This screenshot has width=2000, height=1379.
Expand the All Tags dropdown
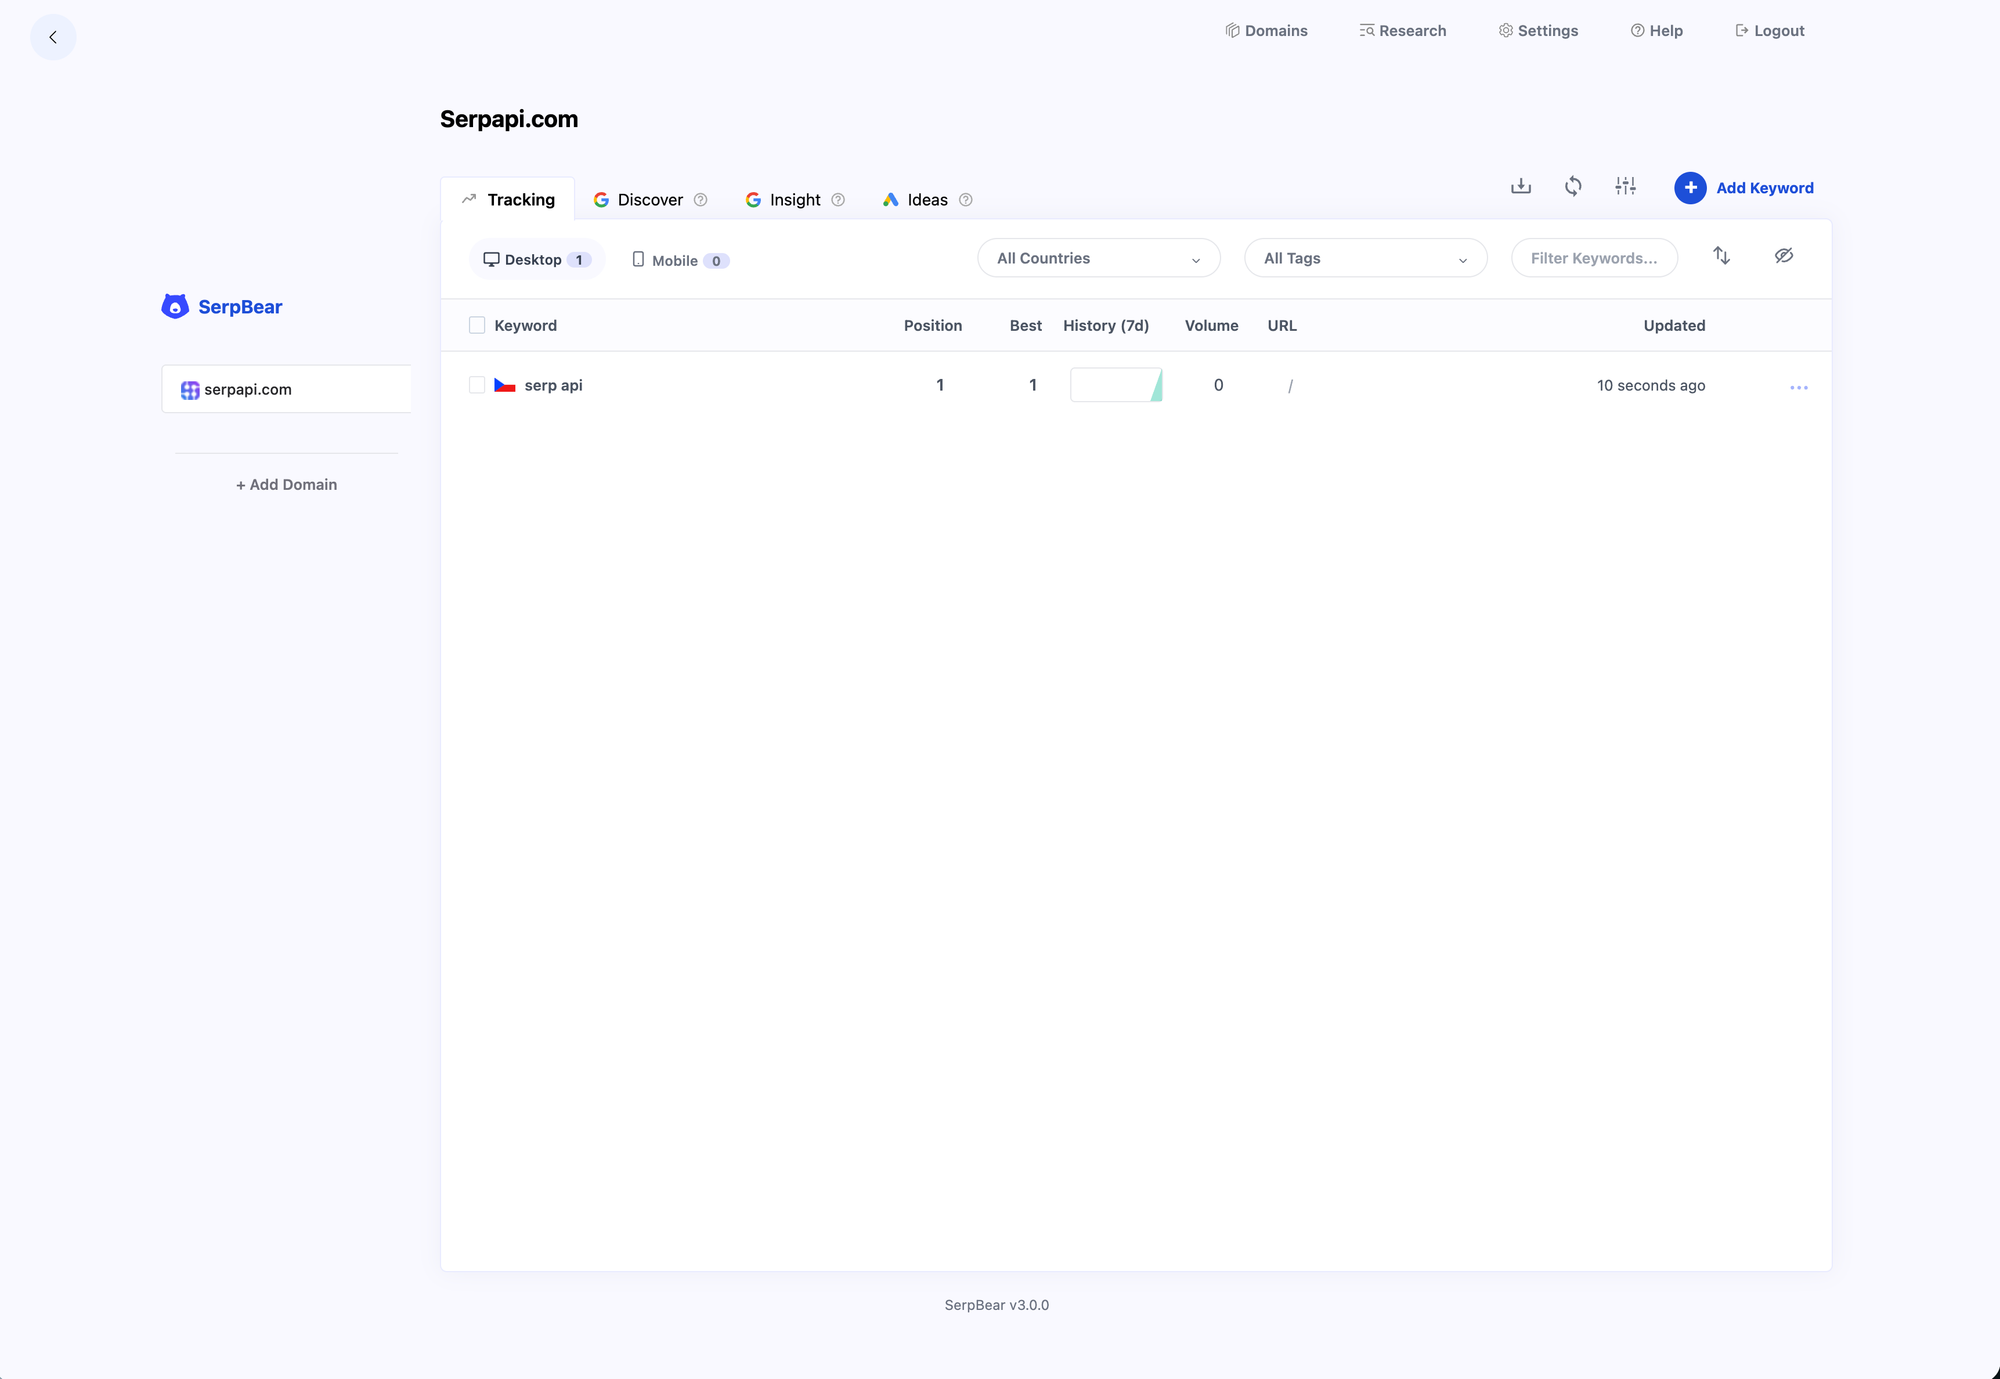point(1365,258)
